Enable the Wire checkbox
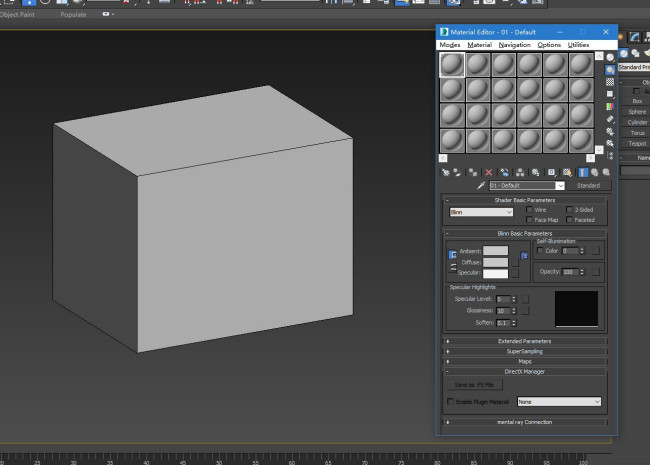650x465 pixels. pyautogui.click(x=529, y=209)
